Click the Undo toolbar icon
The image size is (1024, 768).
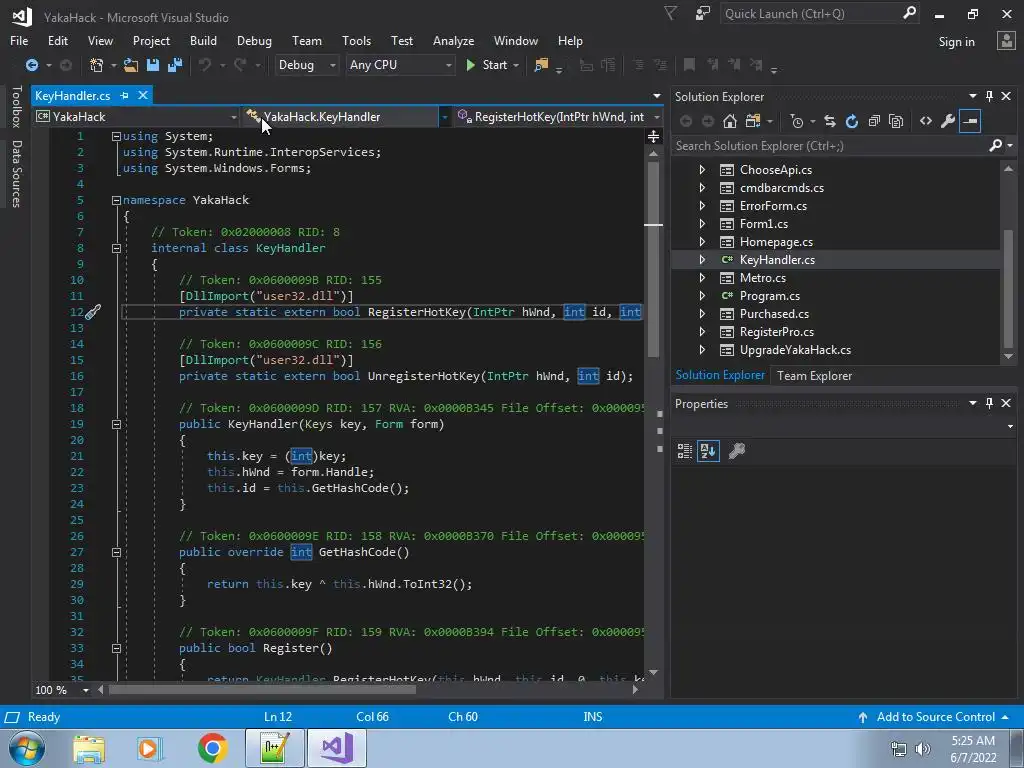tap(205, 65)
